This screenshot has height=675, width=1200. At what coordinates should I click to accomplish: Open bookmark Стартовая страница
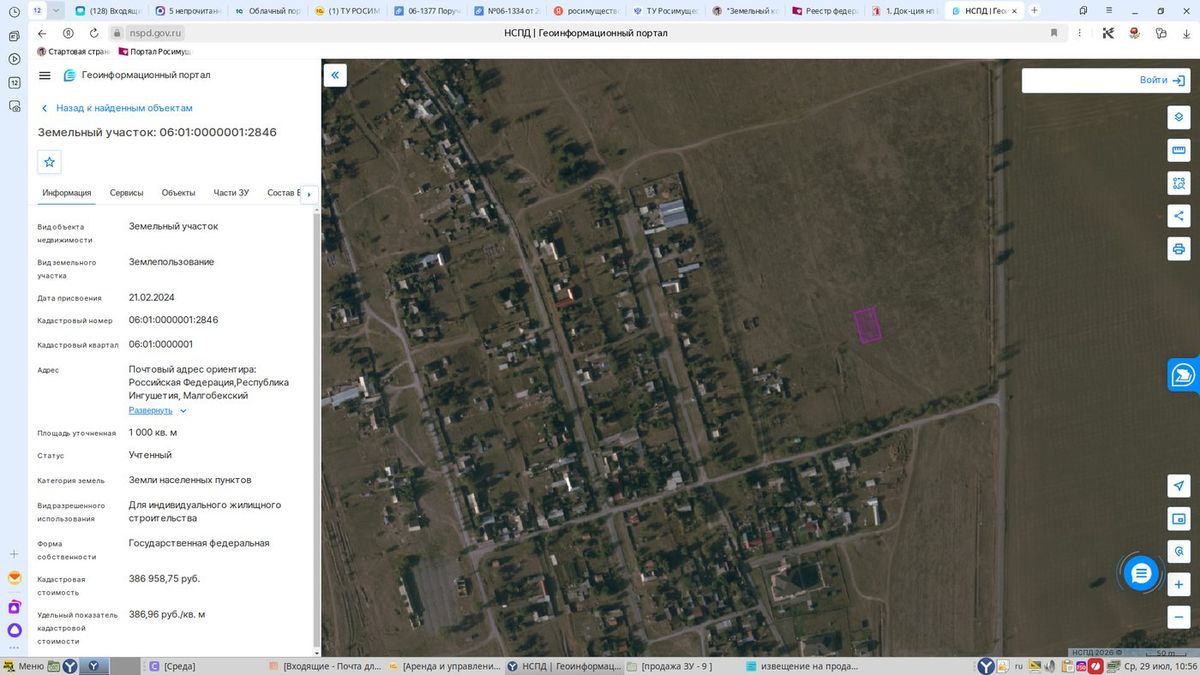(75, 51)
